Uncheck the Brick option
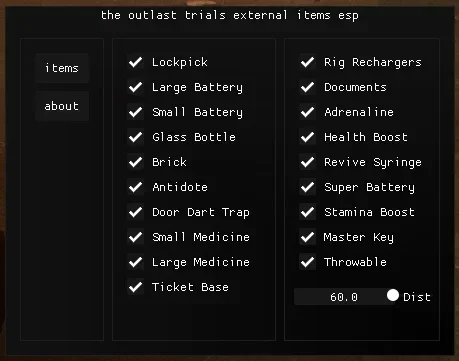This screenshot has height=361, width=459. [136, 162]
